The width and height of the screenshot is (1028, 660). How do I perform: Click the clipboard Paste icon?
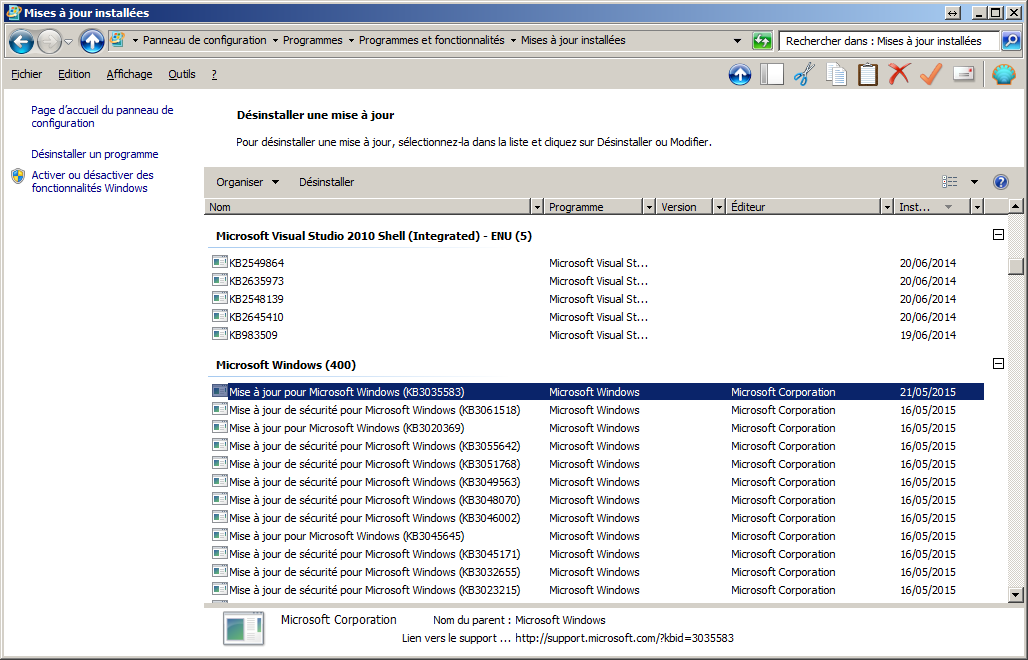867,74
